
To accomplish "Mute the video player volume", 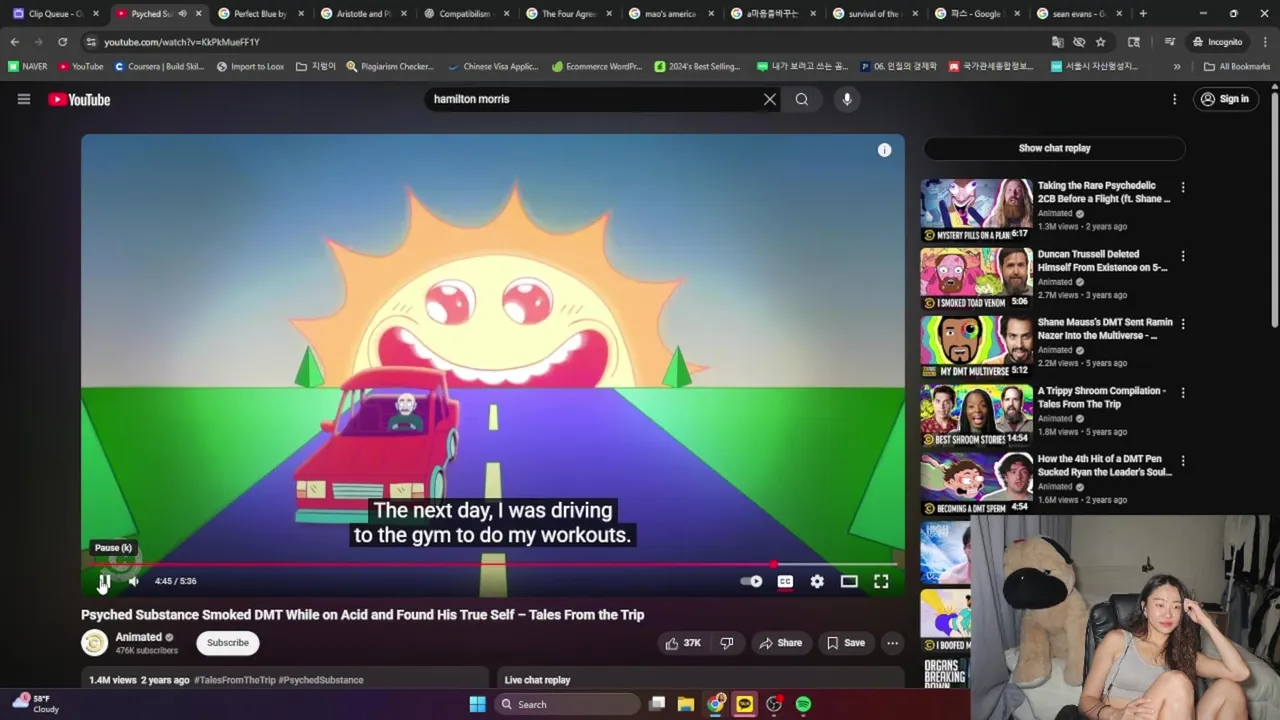I will (x=133, y=581).
